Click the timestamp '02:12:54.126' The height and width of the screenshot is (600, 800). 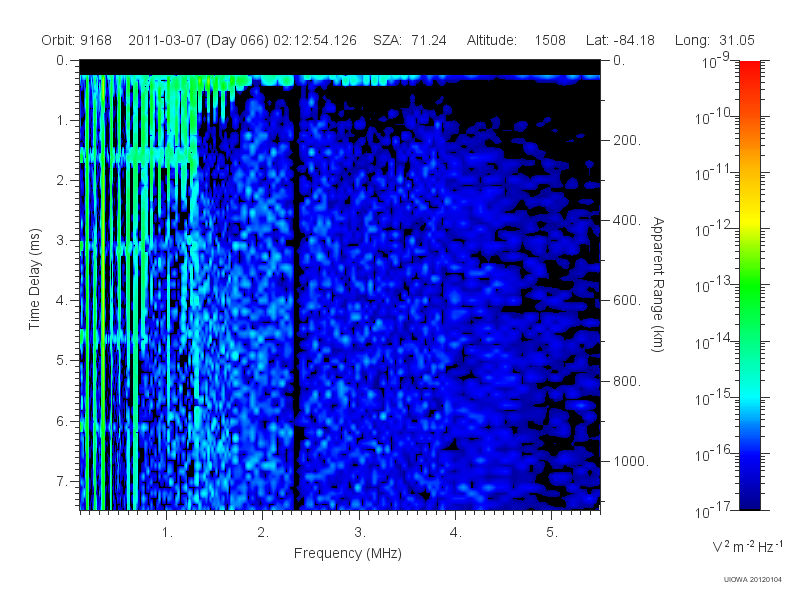pos(315,40)
